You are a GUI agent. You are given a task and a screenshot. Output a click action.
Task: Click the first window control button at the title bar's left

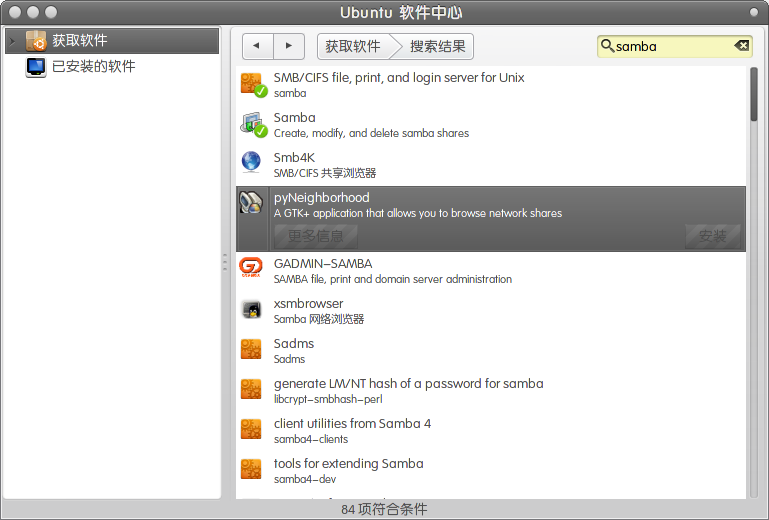(15, 12)
